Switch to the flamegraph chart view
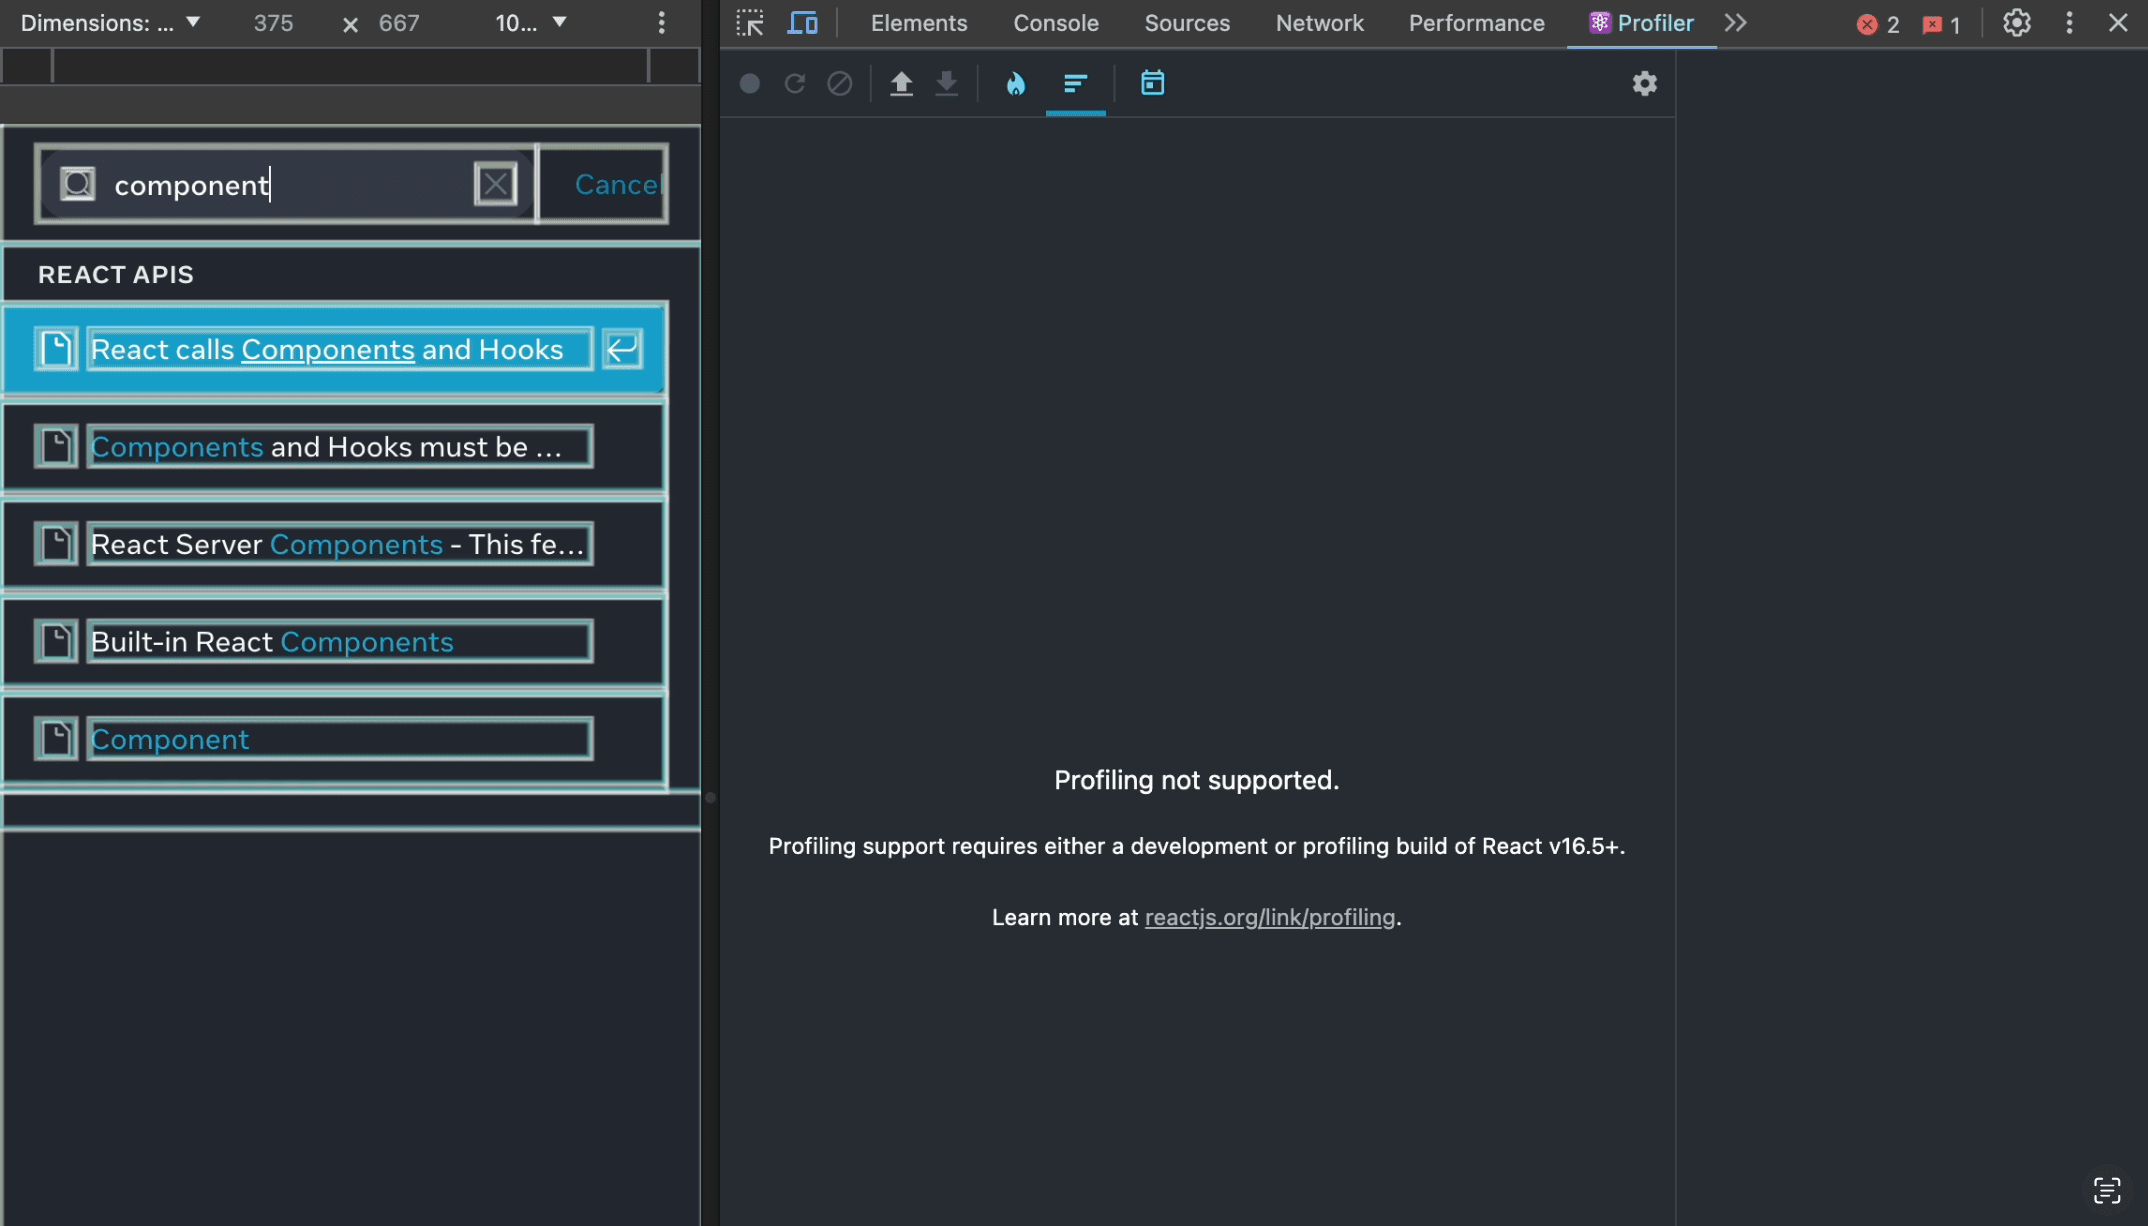This screenshot has width=2148, height=1226. pyautogui.click(x=1015, y=83)
